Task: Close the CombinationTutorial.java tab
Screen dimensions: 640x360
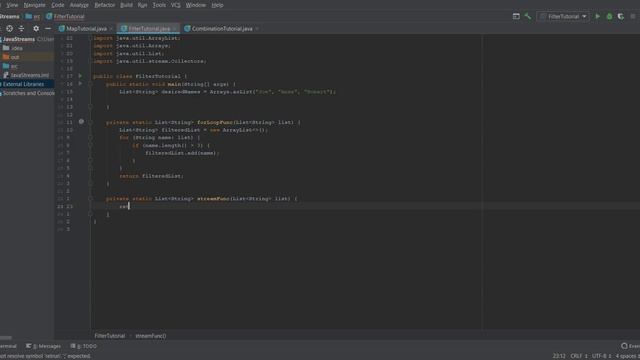Action: click(257, 29)
